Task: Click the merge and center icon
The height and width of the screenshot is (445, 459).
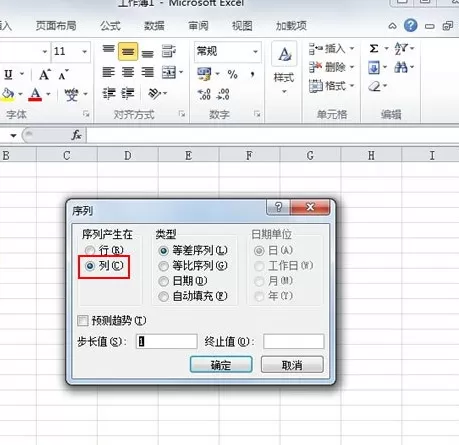Action: pos(169,72)
